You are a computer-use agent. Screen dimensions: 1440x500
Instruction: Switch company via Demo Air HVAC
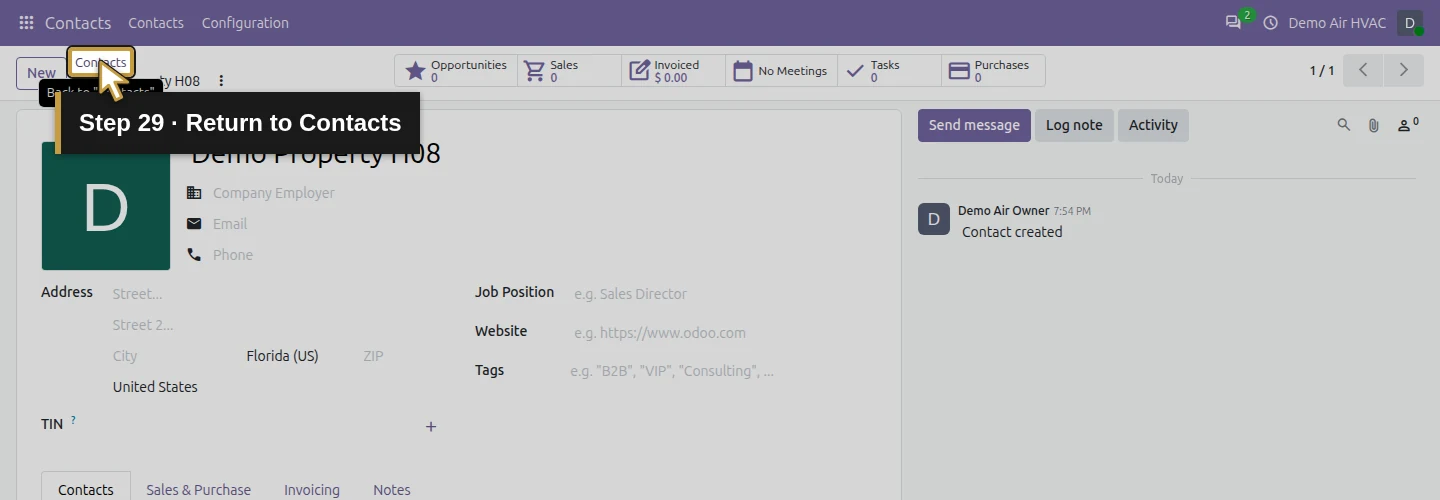point(1337,22)
